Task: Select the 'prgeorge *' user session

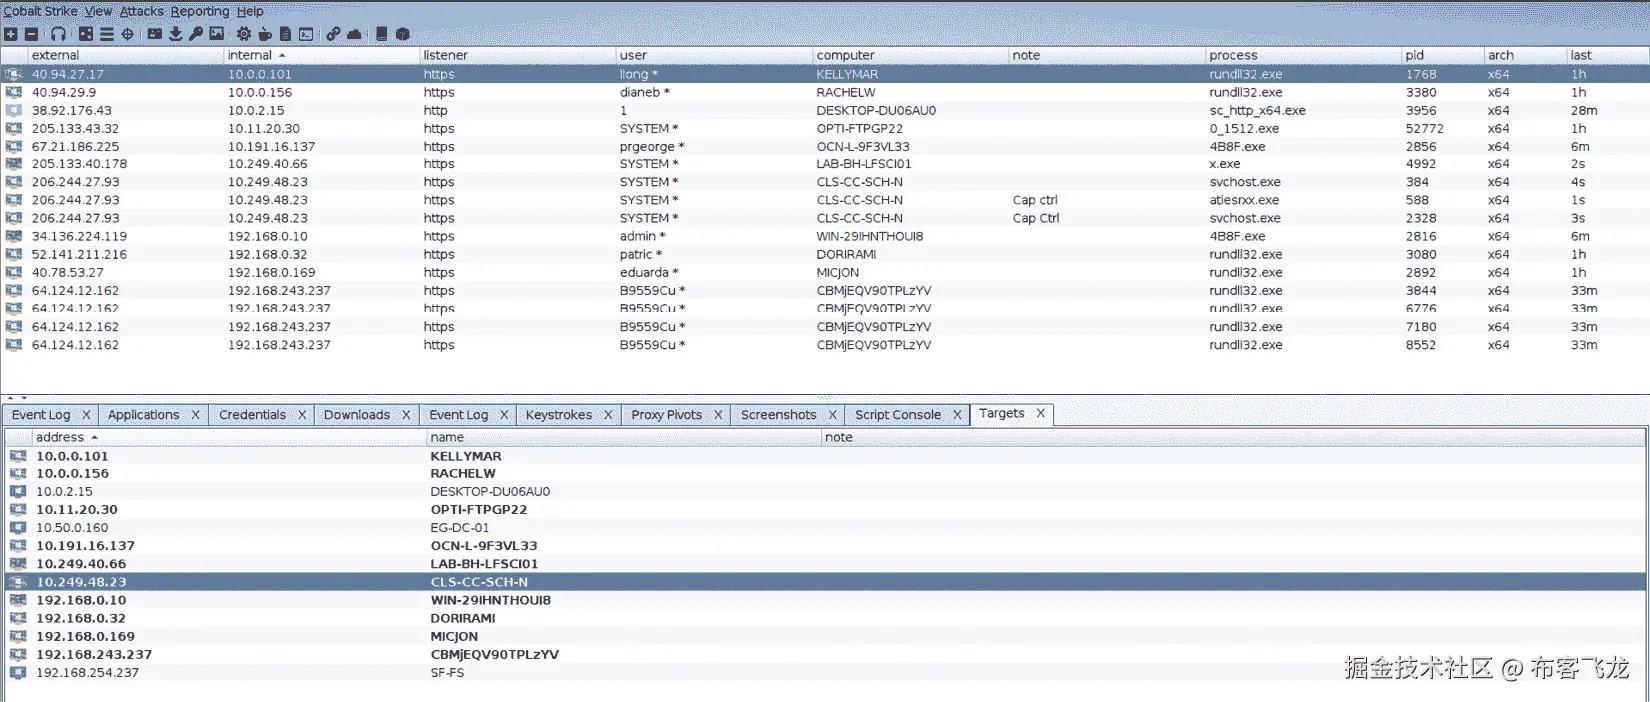Action: (825, 146)
